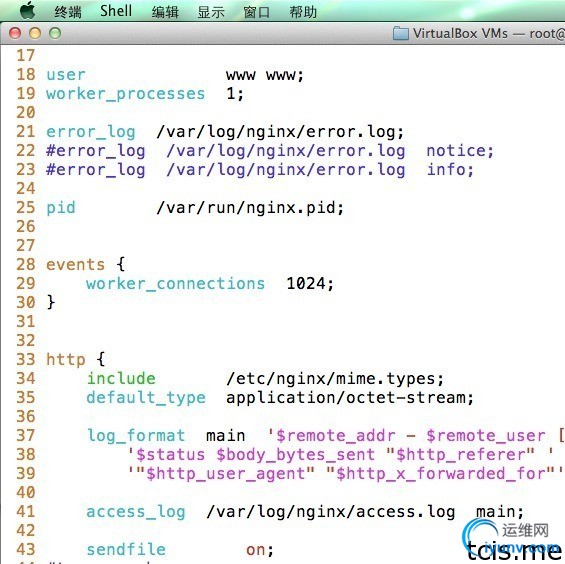Click '$remote_user' on line 37

click(x=486, y=436)
